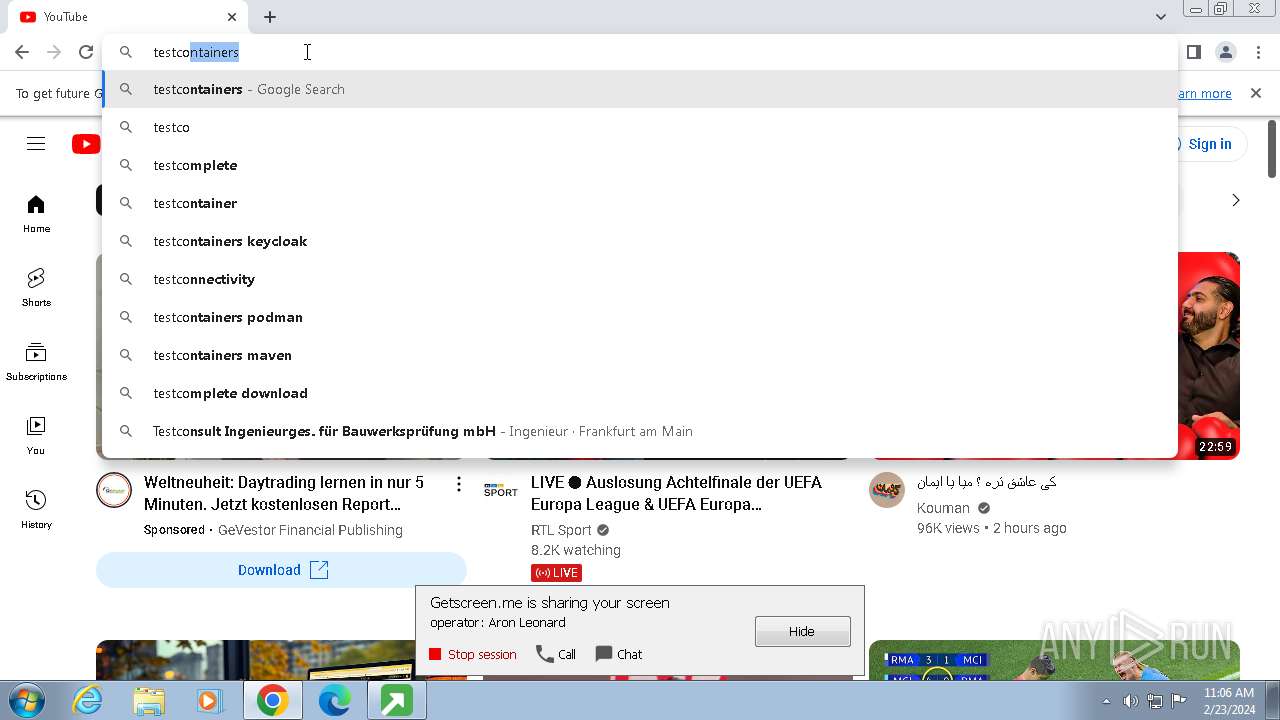Choose the 'testco' suggestion
The width and height of the screenshot is (1280, 720).
(640, 127)
